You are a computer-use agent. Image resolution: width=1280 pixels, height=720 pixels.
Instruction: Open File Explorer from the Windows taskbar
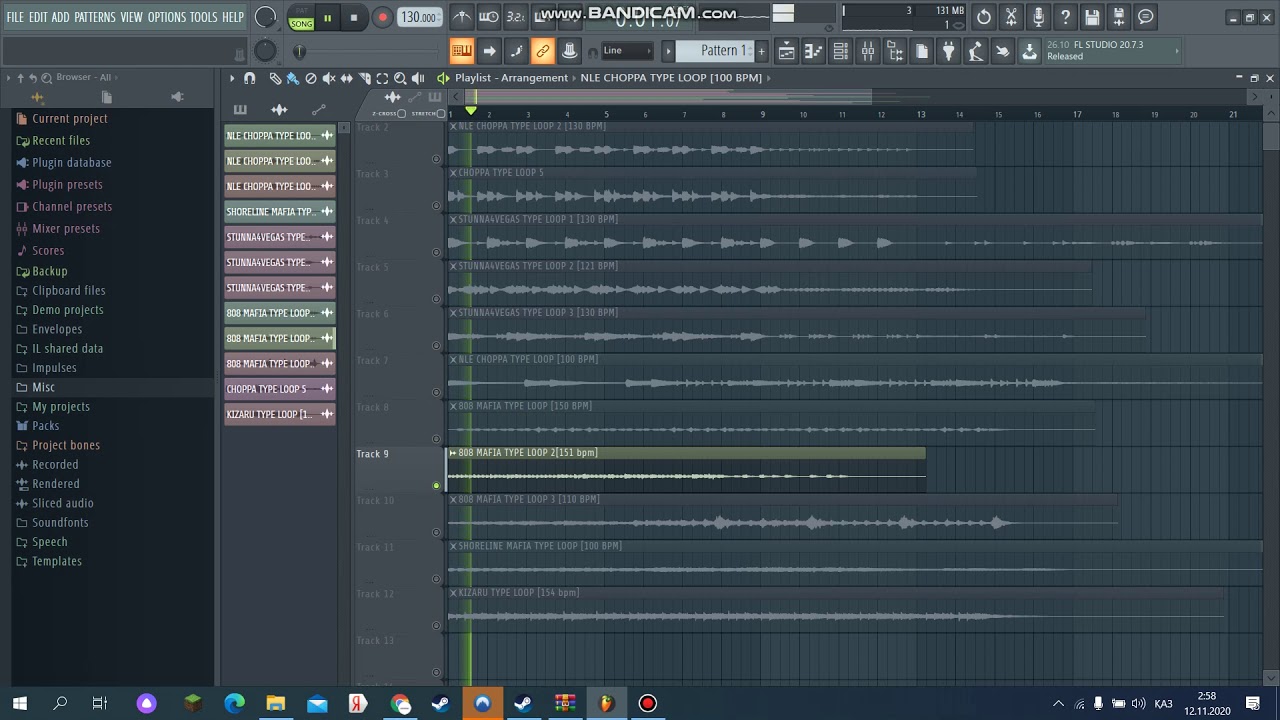(275, 703)
